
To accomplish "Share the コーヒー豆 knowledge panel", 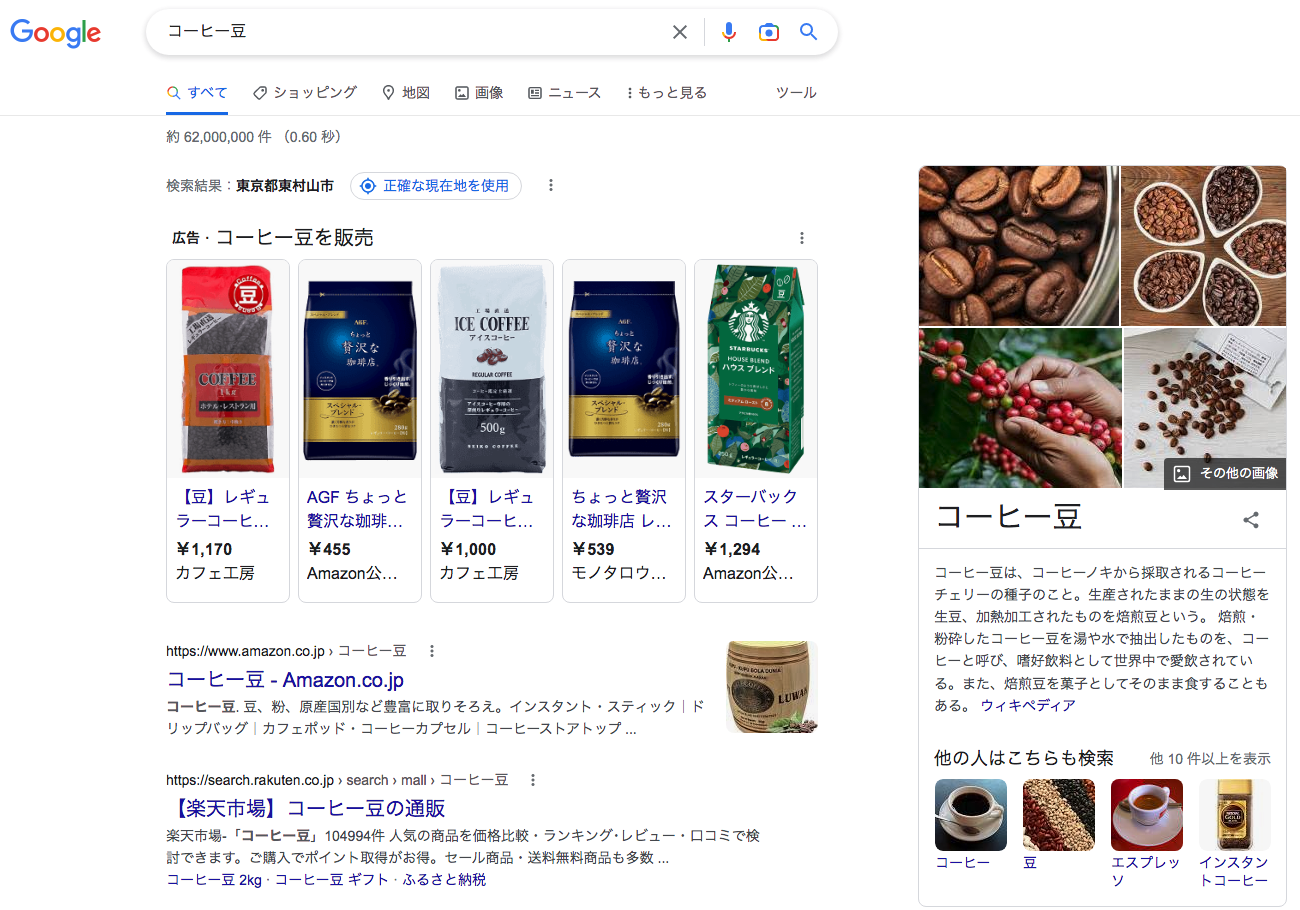I will click(x=1251, y=520).
